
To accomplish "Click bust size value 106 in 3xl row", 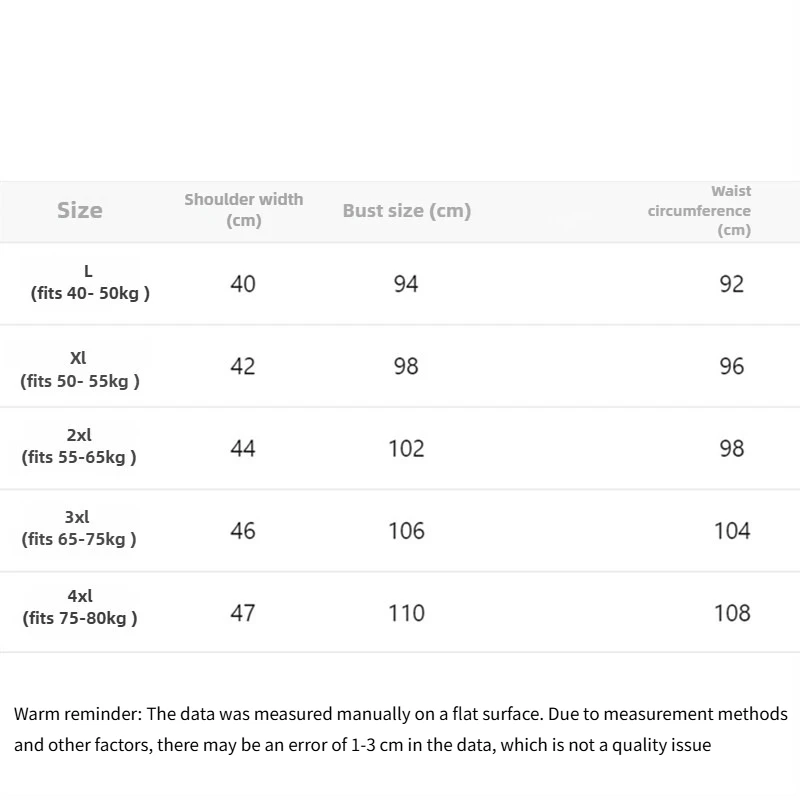I will [406, 531].
